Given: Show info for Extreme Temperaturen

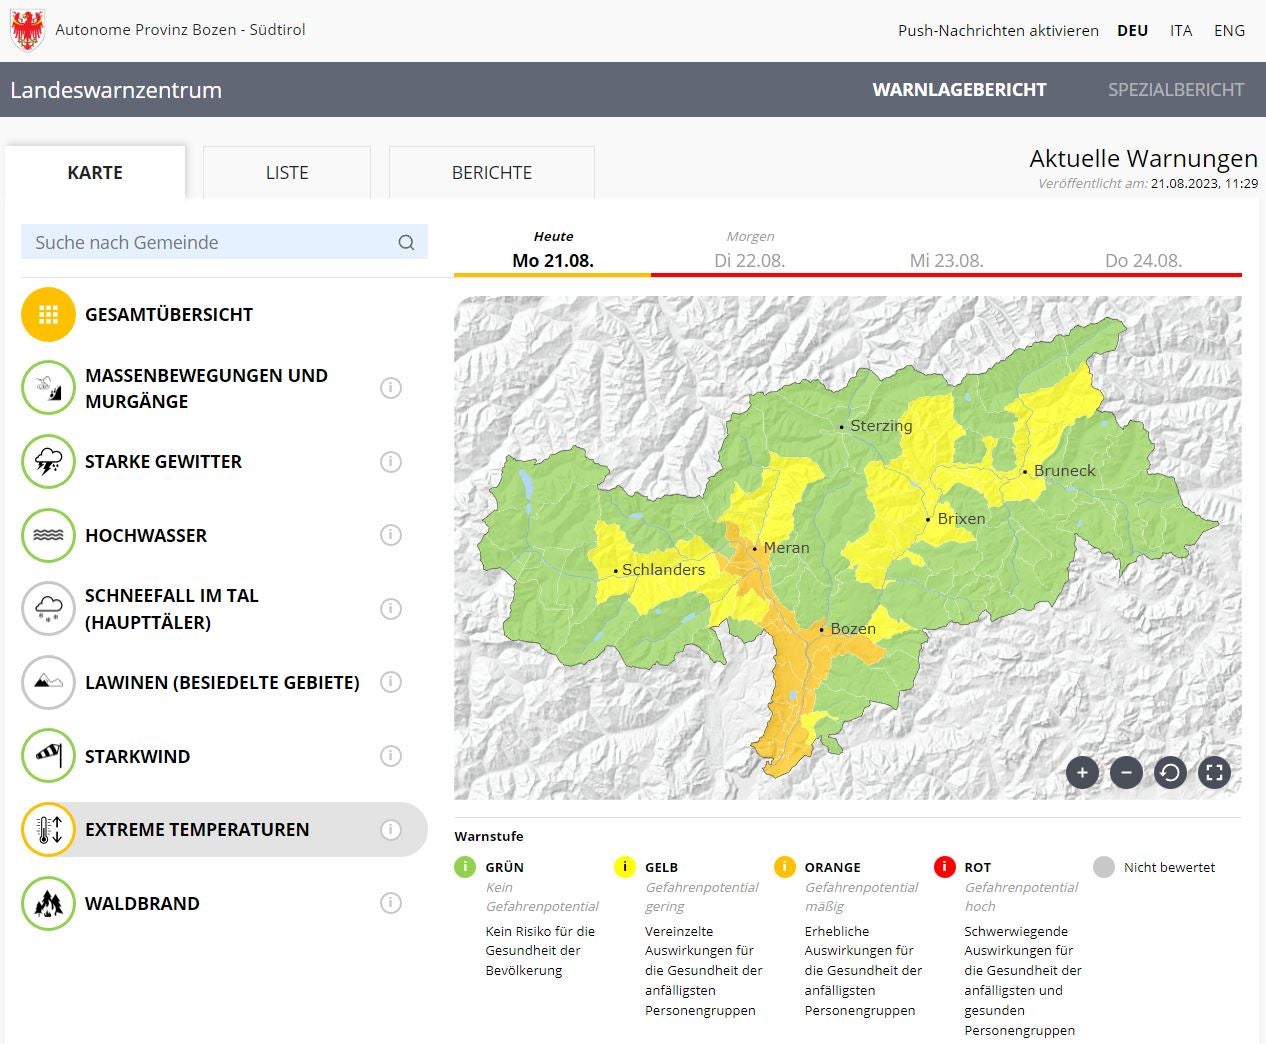Looking at the screenshot, I should 391,830.
